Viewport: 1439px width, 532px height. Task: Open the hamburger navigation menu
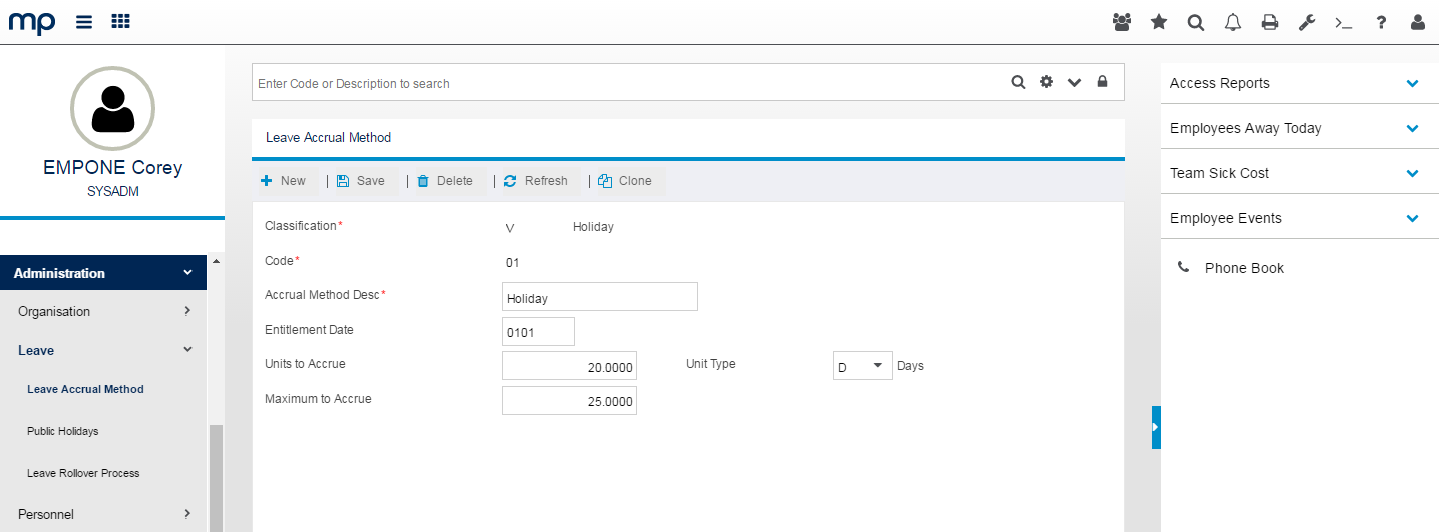pyautogui.click(x=84, y=22)
